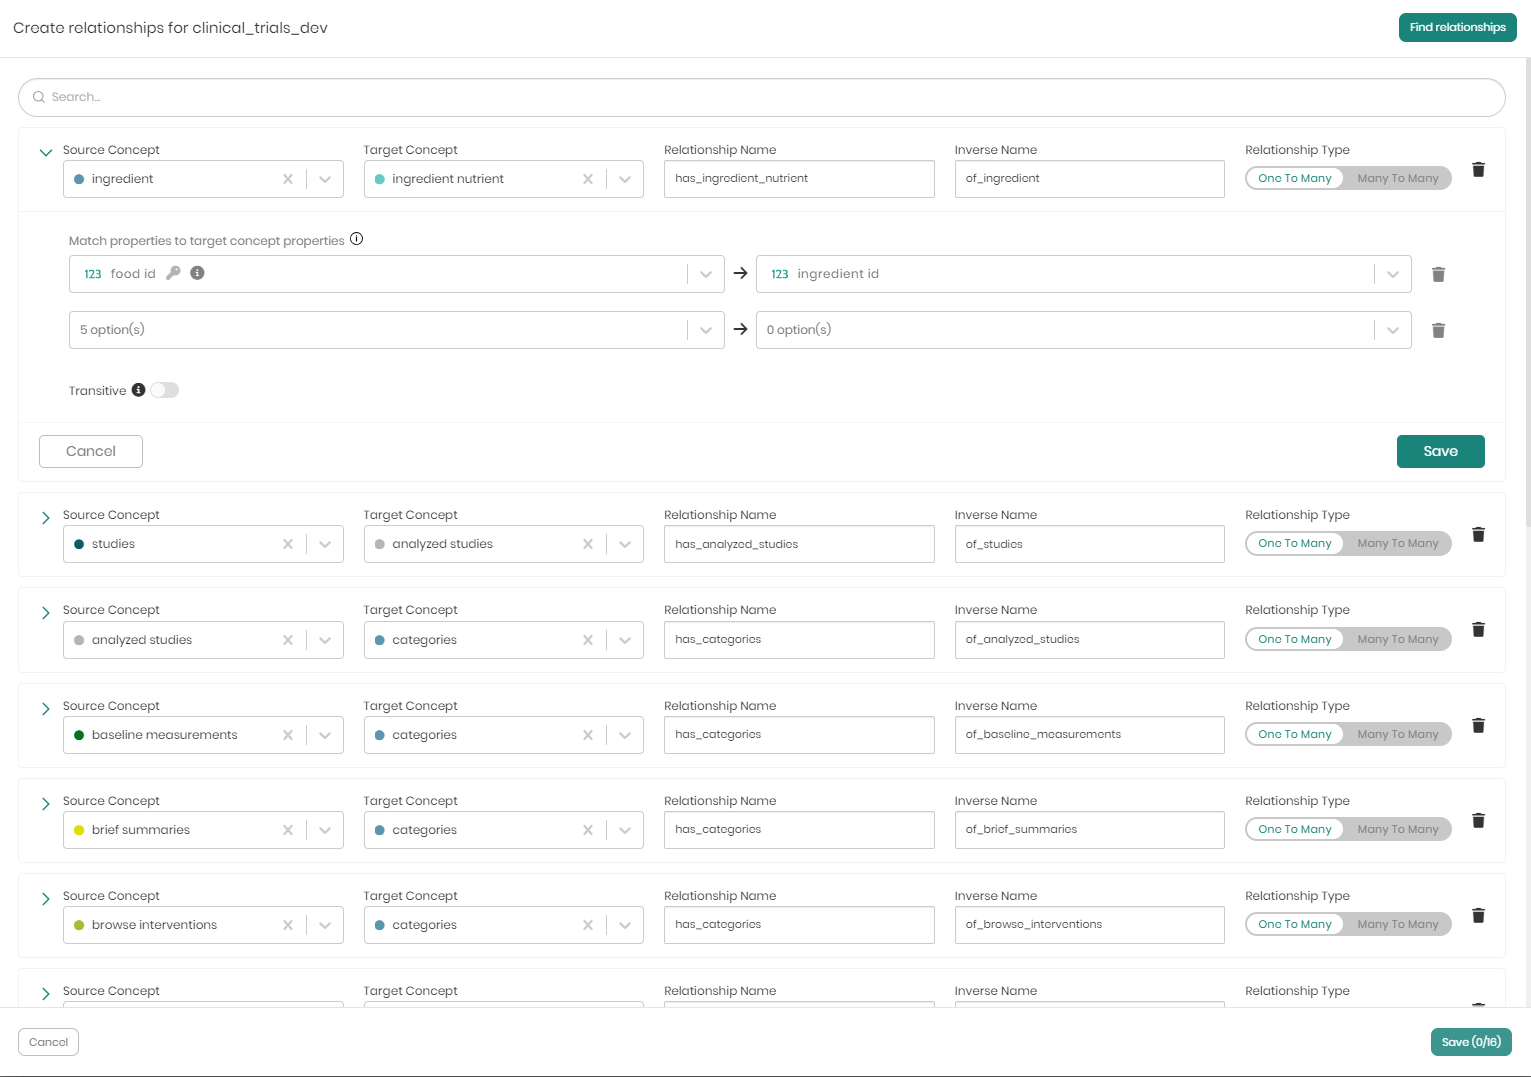Expand the analyzed studies relationship row
Screen dimensions: 1531x1077
[x=45, y=613]
